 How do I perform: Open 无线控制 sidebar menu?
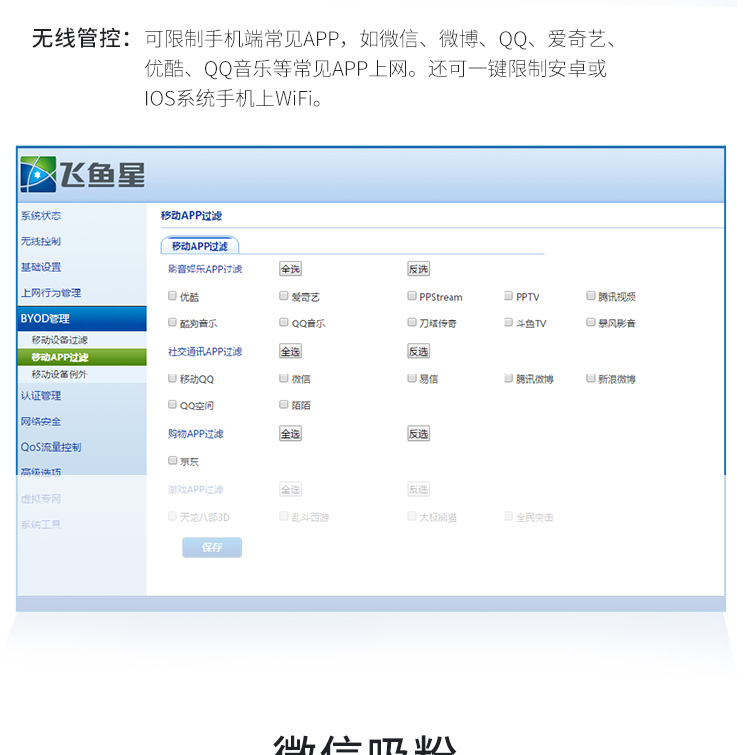pyautogui.click(x=40, y=241)
